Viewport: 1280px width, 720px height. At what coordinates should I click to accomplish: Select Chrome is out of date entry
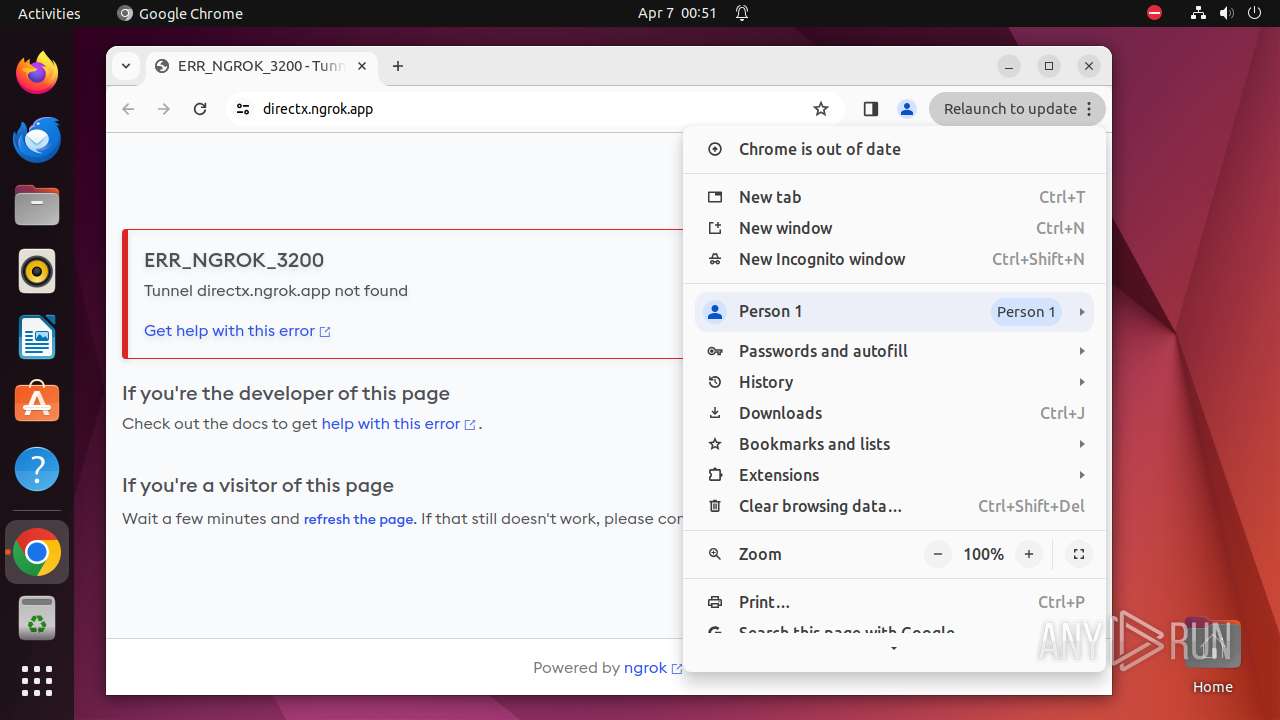tap(894, 149)
